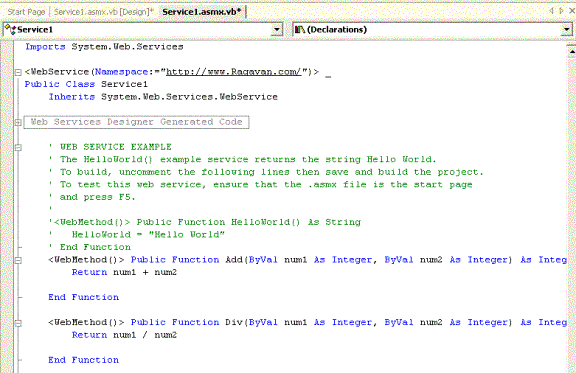Open the Service1.asmx.vb [Design] tab
The width and height of the screenshot is (576, 373).
104,12
